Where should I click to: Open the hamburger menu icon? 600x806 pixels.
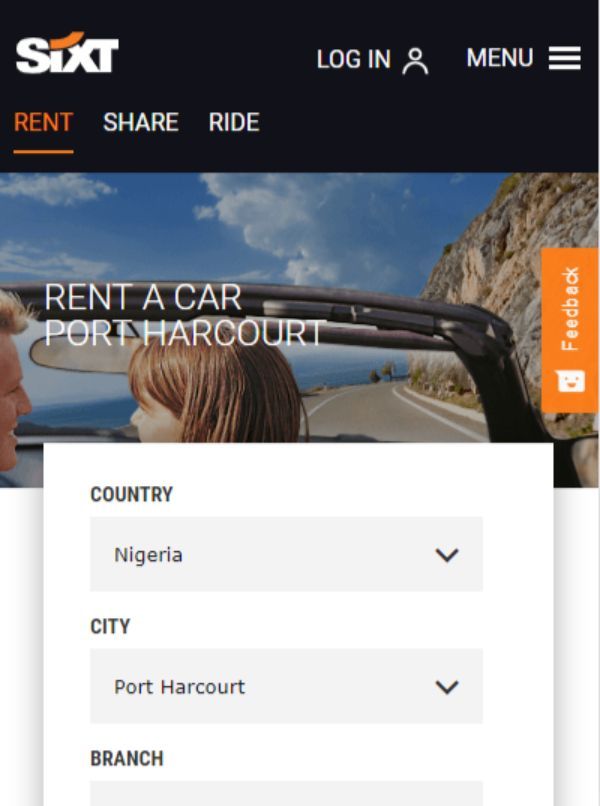tap(565, 58)
